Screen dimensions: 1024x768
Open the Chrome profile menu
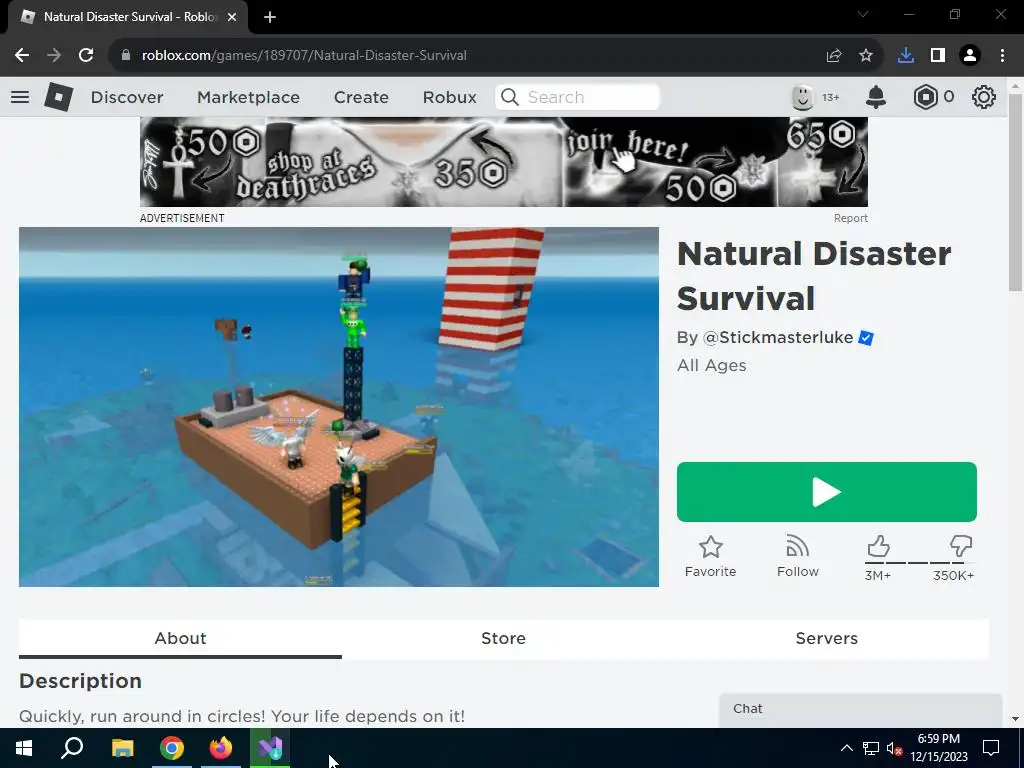pos(970,56)
